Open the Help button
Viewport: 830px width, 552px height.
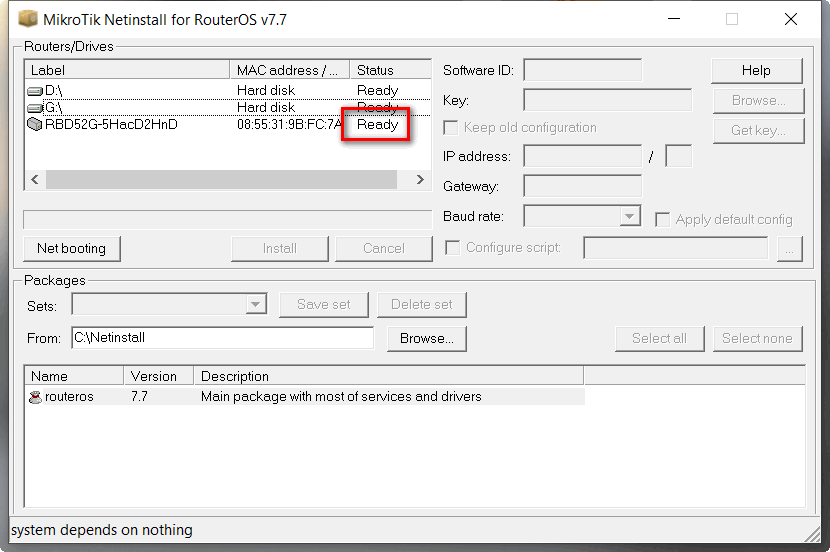coord(756,70)
